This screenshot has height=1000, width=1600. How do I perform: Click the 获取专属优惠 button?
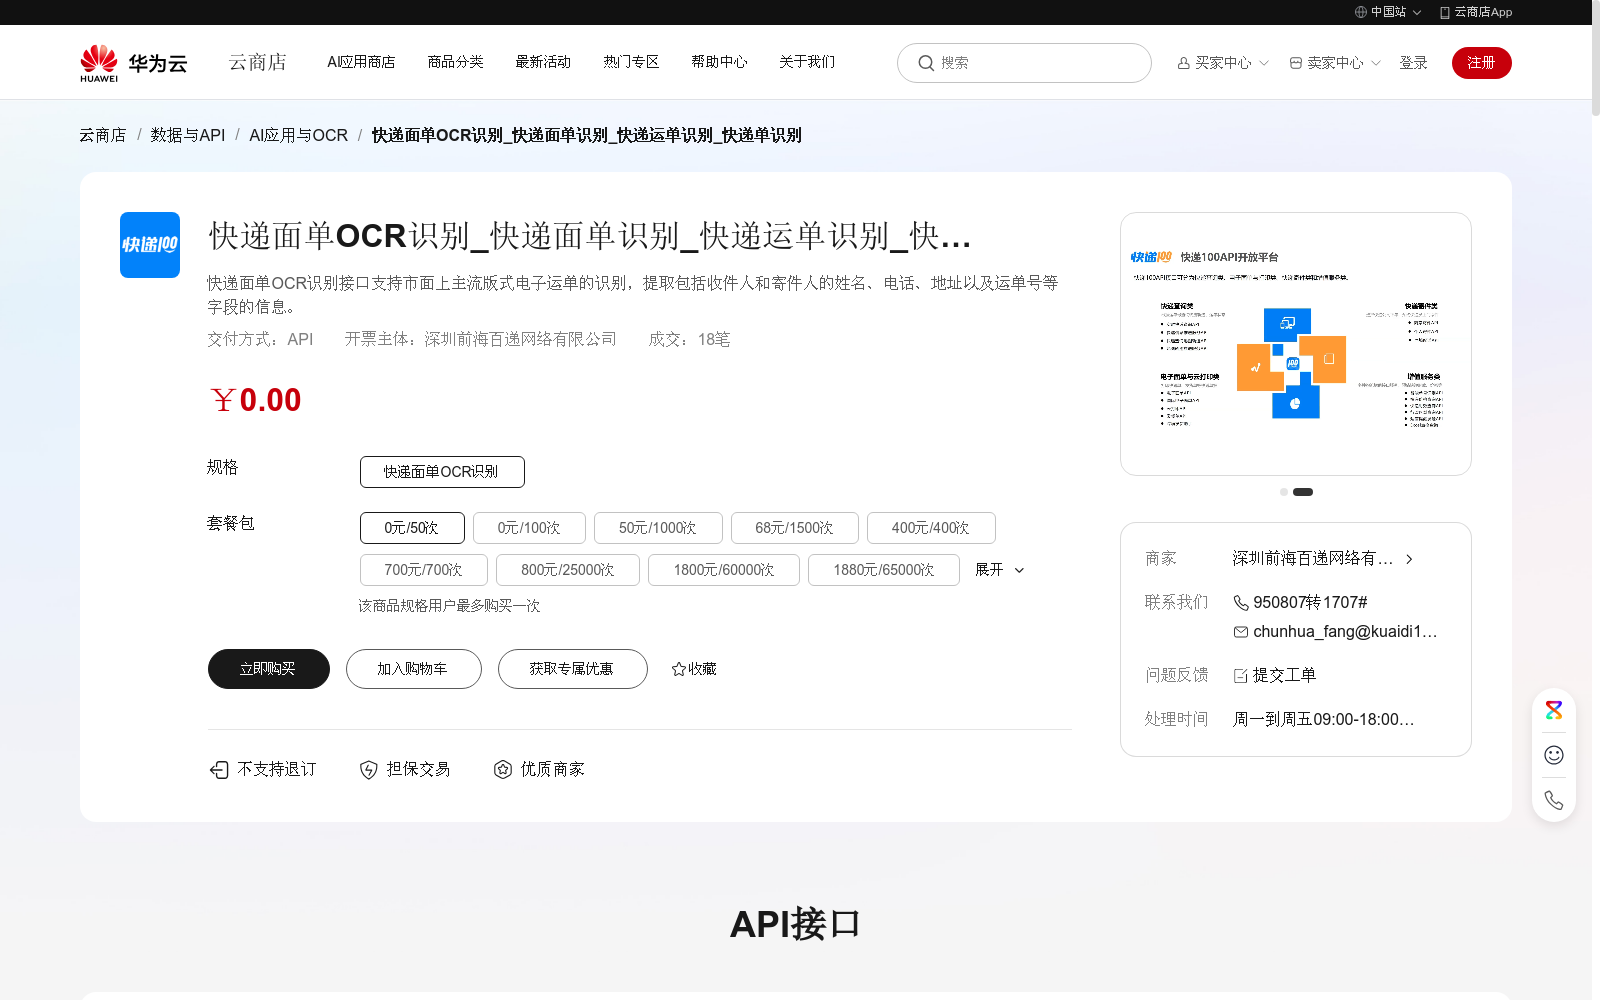click(573, 669)
